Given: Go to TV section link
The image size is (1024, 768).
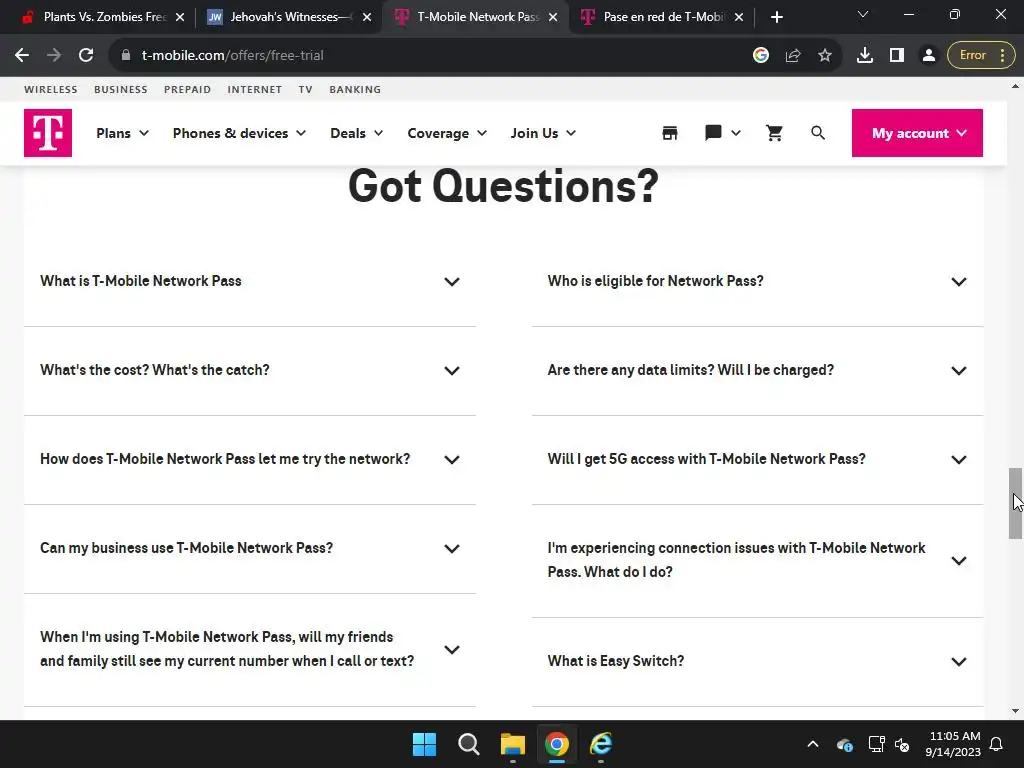Looking at the screenshot, I should [x=306, y=89].
